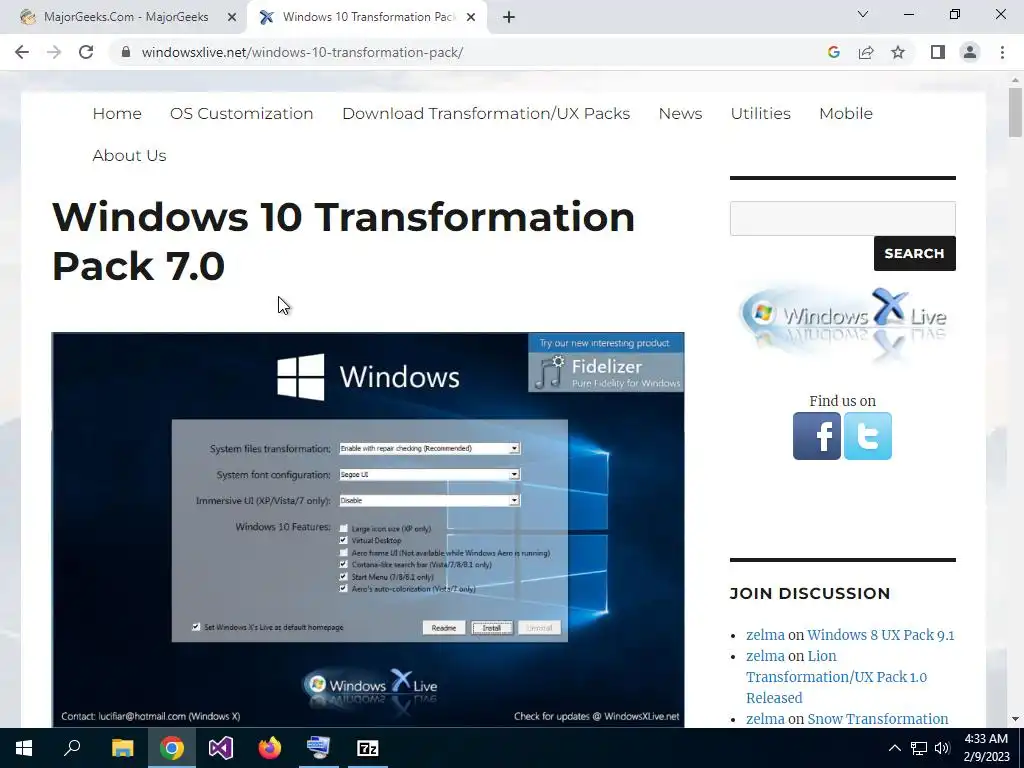1024x768 pixels.
Task: Click the Windows X Live sidebar logo
Action: pyautogui.click(x=842, y=324)
